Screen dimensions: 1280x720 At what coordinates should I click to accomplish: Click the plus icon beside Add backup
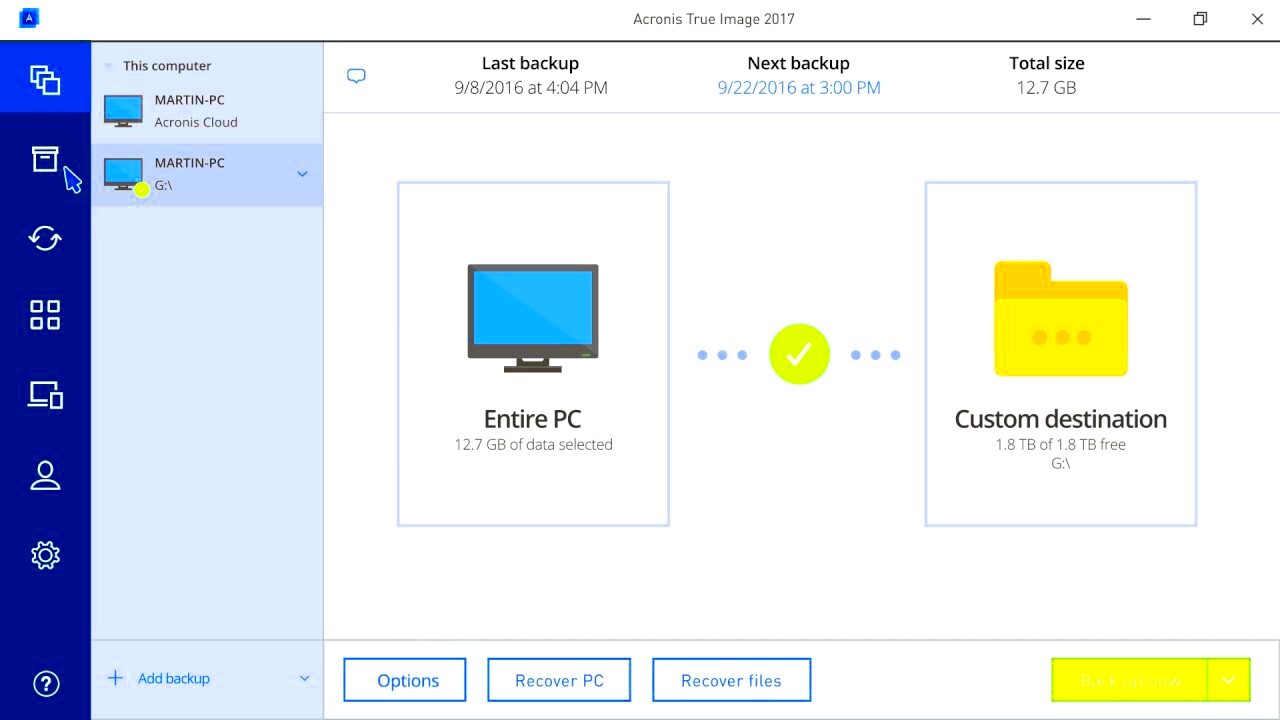(115, 678)
